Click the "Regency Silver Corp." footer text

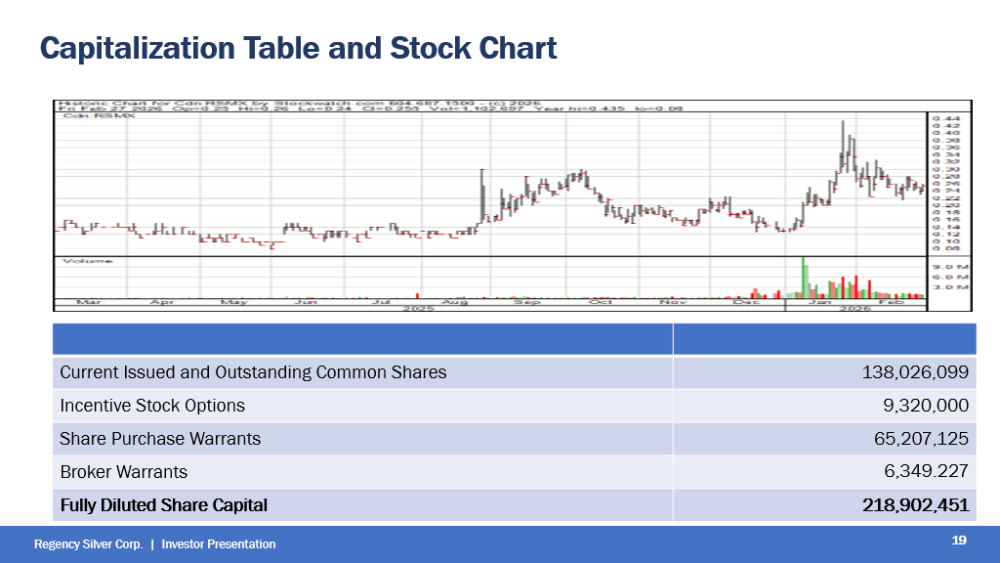coord(88,544)
